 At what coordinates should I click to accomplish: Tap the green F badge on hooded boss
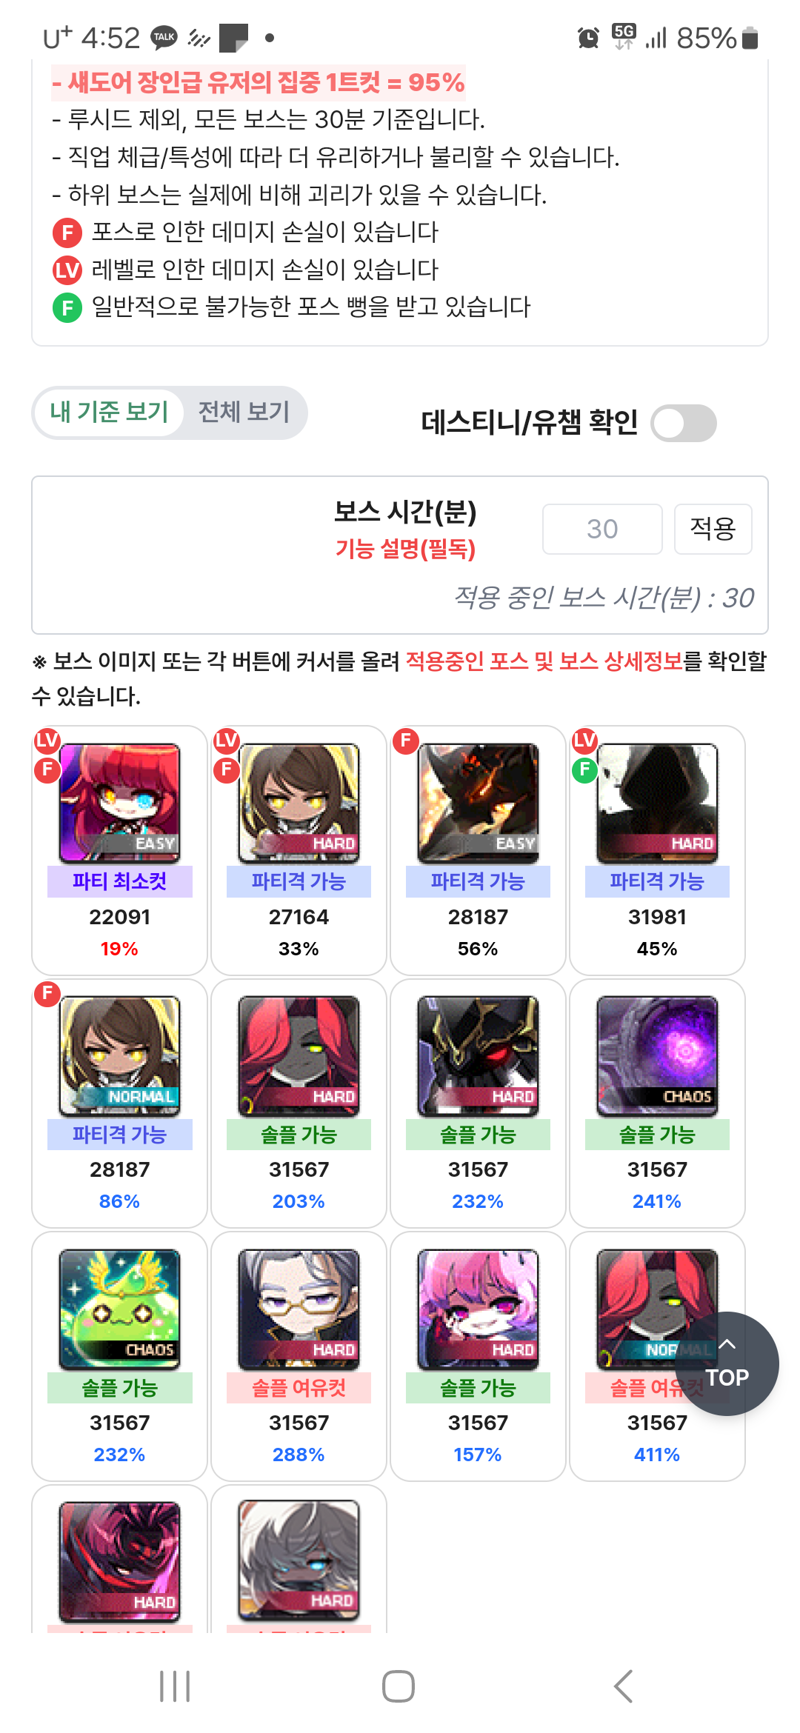[x=584, y=770]
